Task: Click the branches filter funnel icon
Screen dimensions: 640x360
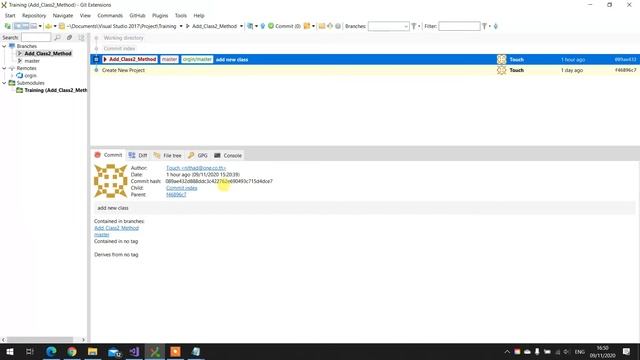Action: pos(413,26)
